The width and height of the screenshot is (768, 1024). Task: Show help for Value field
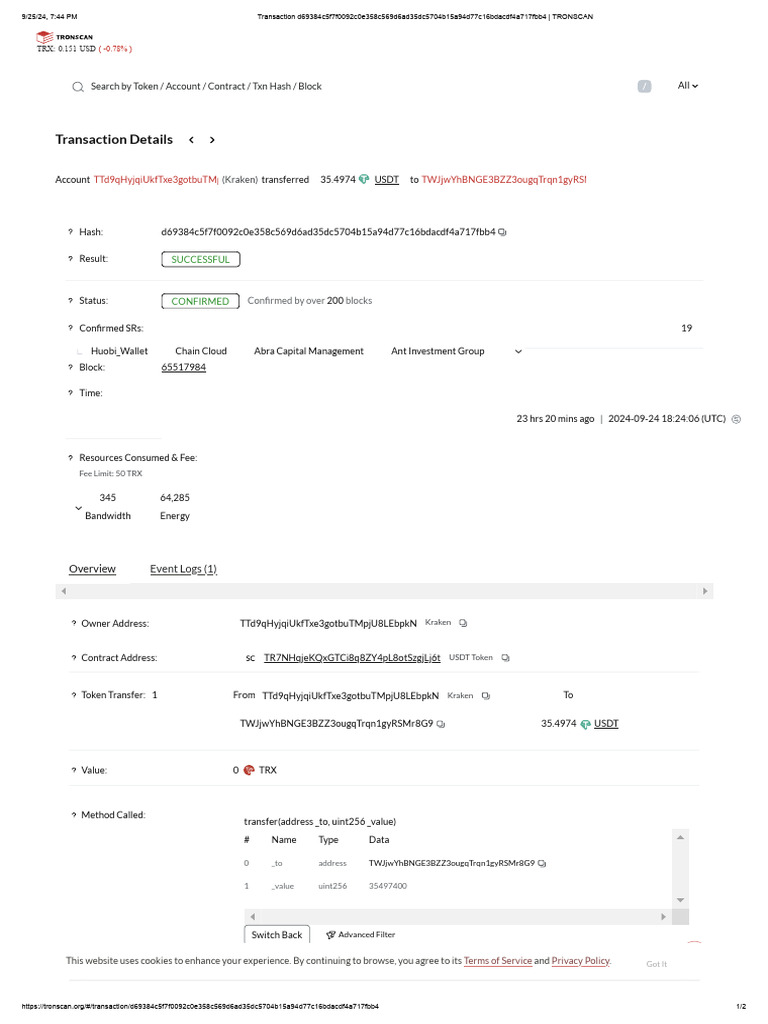click(x=74, y=770)
